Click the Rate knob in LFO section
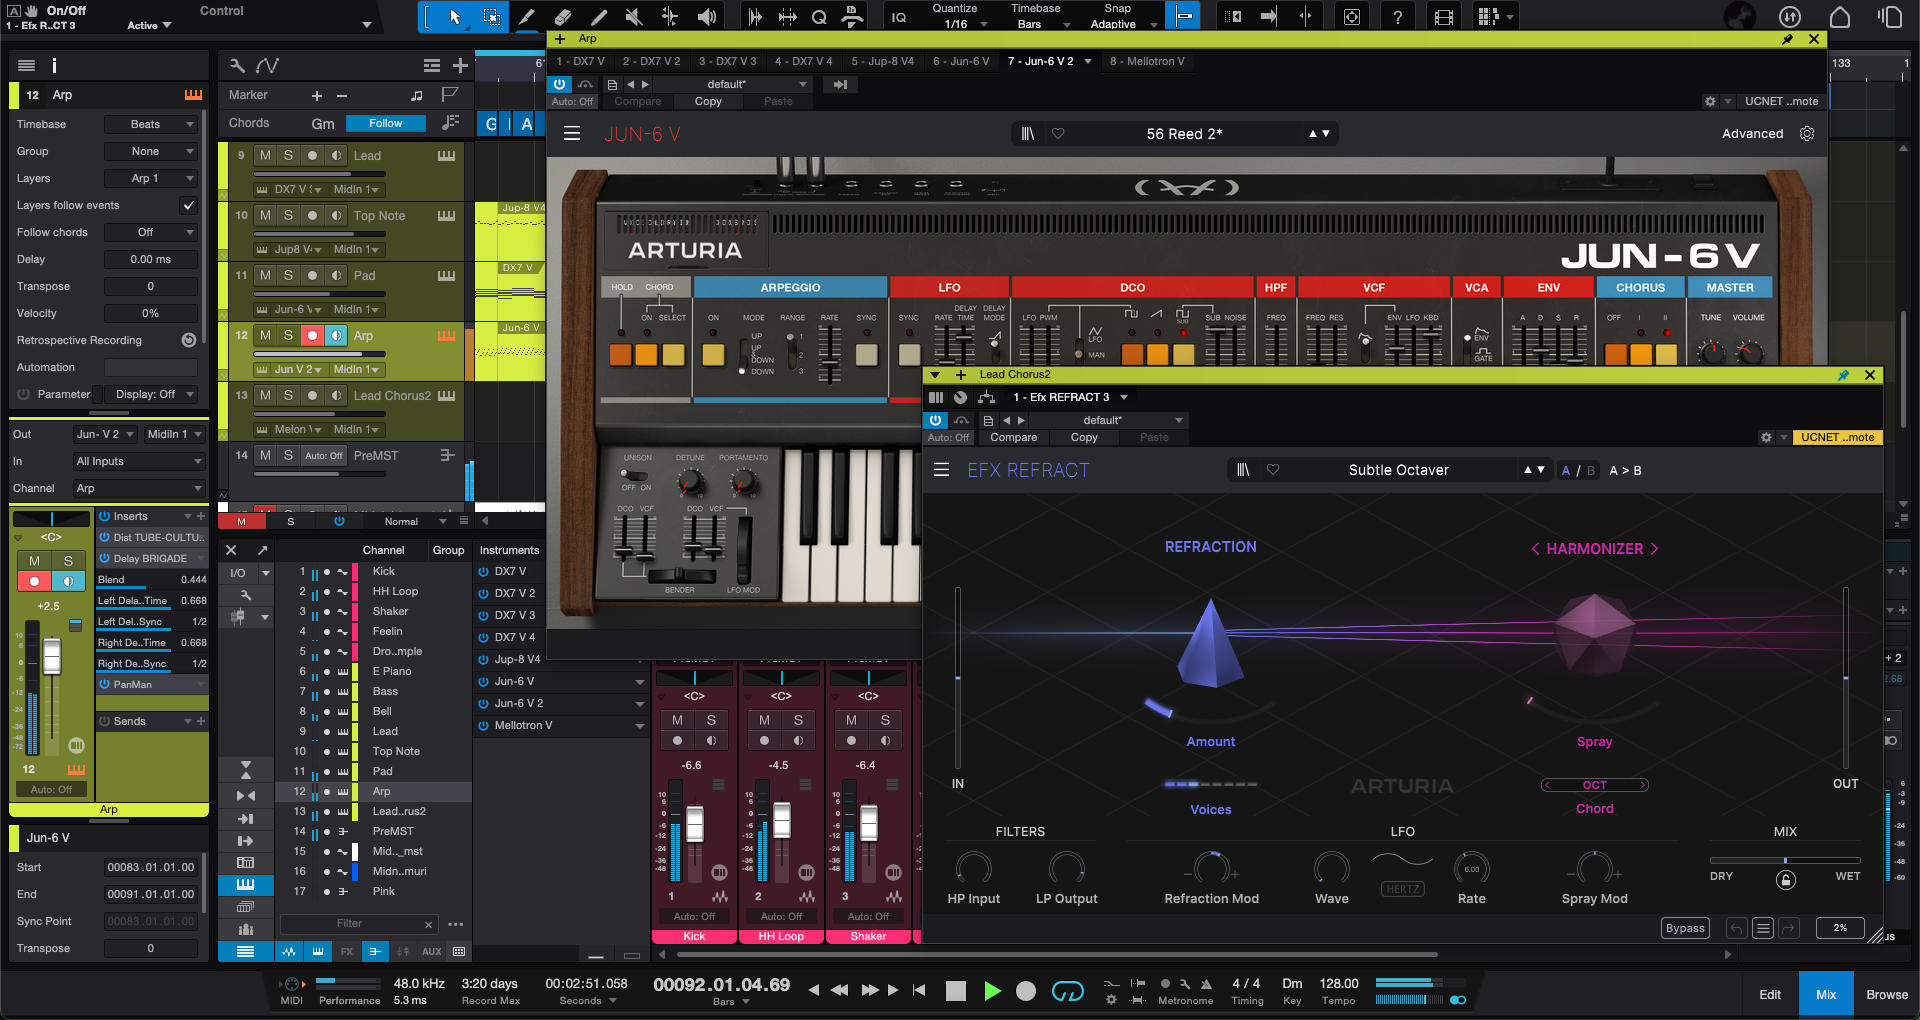 (1472, 868)
